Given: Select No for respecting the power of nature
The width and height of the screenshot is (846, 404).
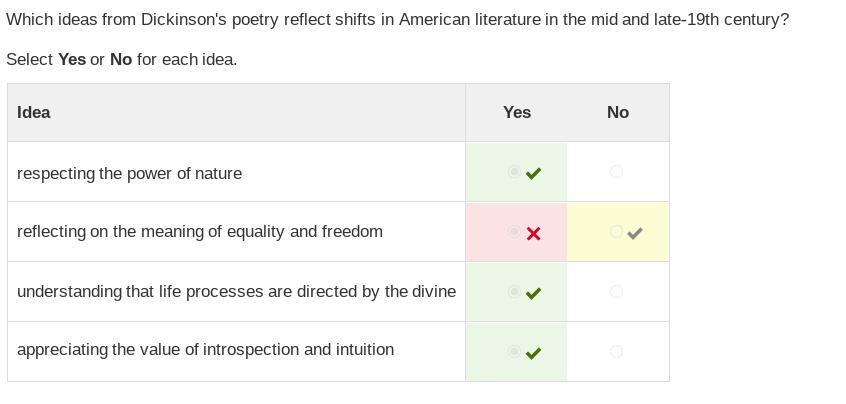Looking at the screenshot, I should tap(616, 172).
